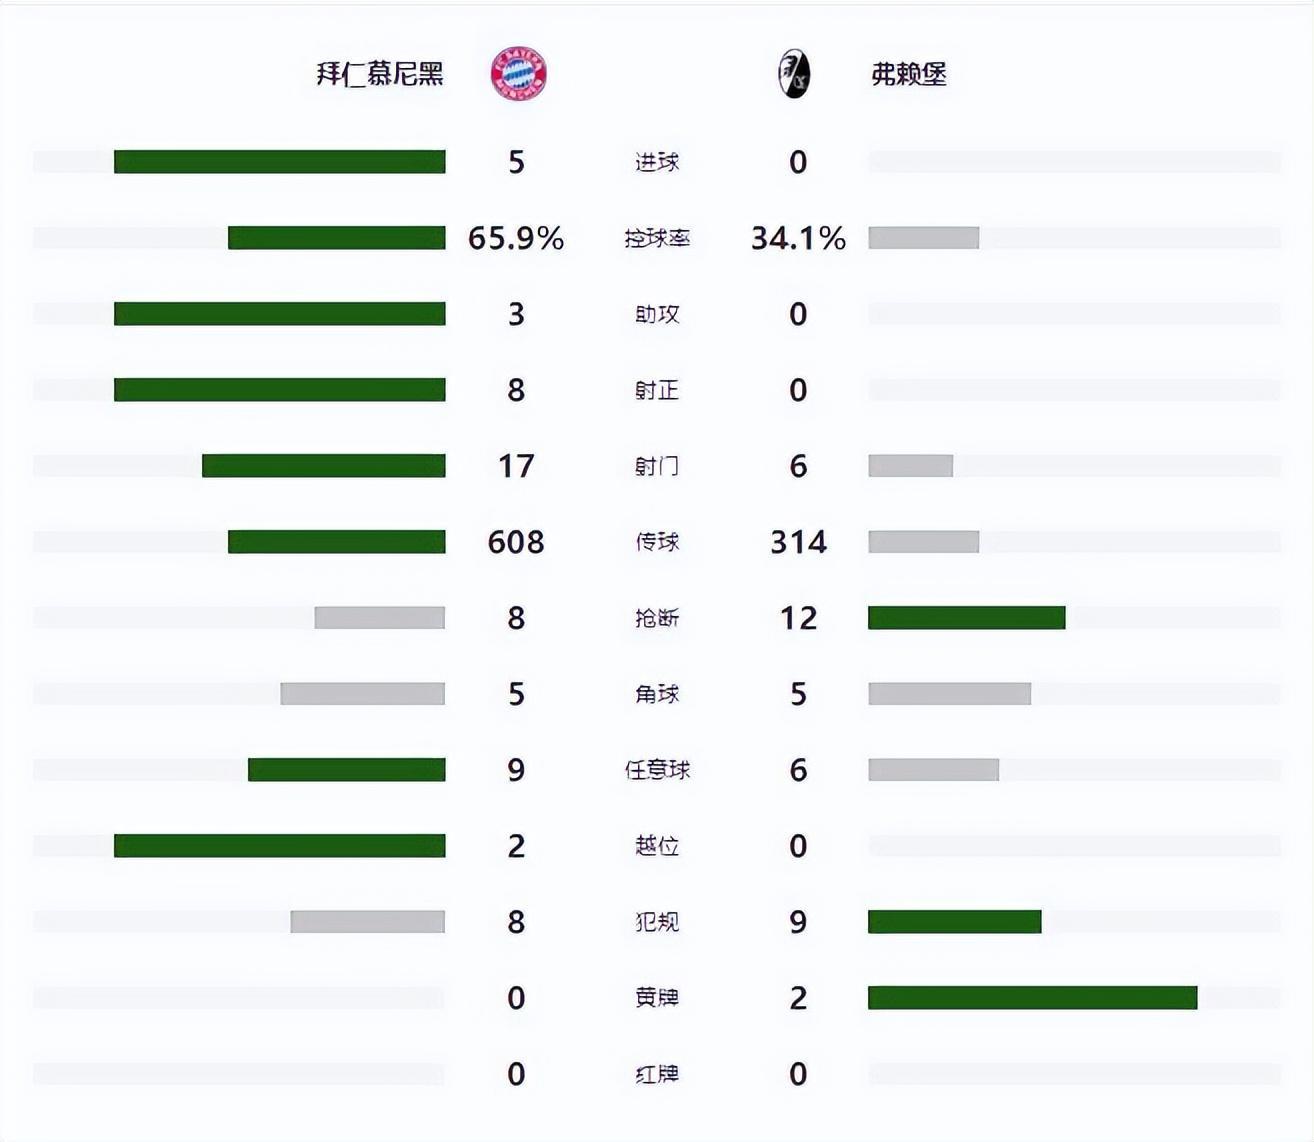The width and height of the screenshot is (1314, 1142).
Task: Click Freiburg's 314 passes number
Action: (x=798, y=542)
